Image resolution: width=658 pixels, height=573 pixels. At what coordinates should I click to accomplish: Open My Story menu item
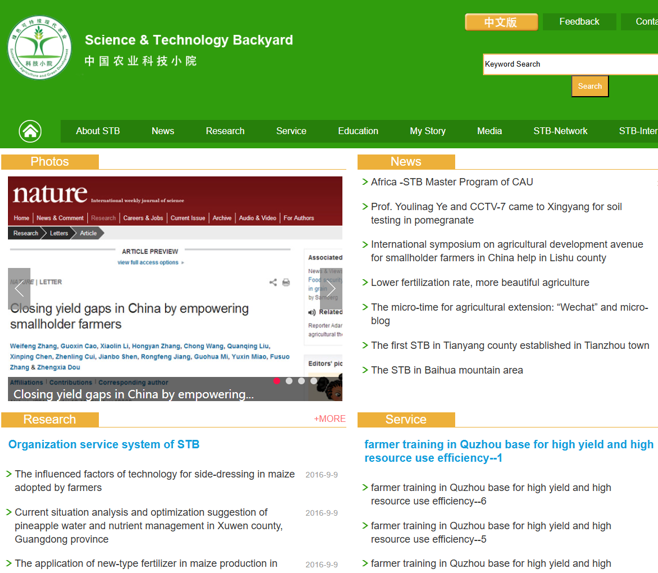pos(428,131)
